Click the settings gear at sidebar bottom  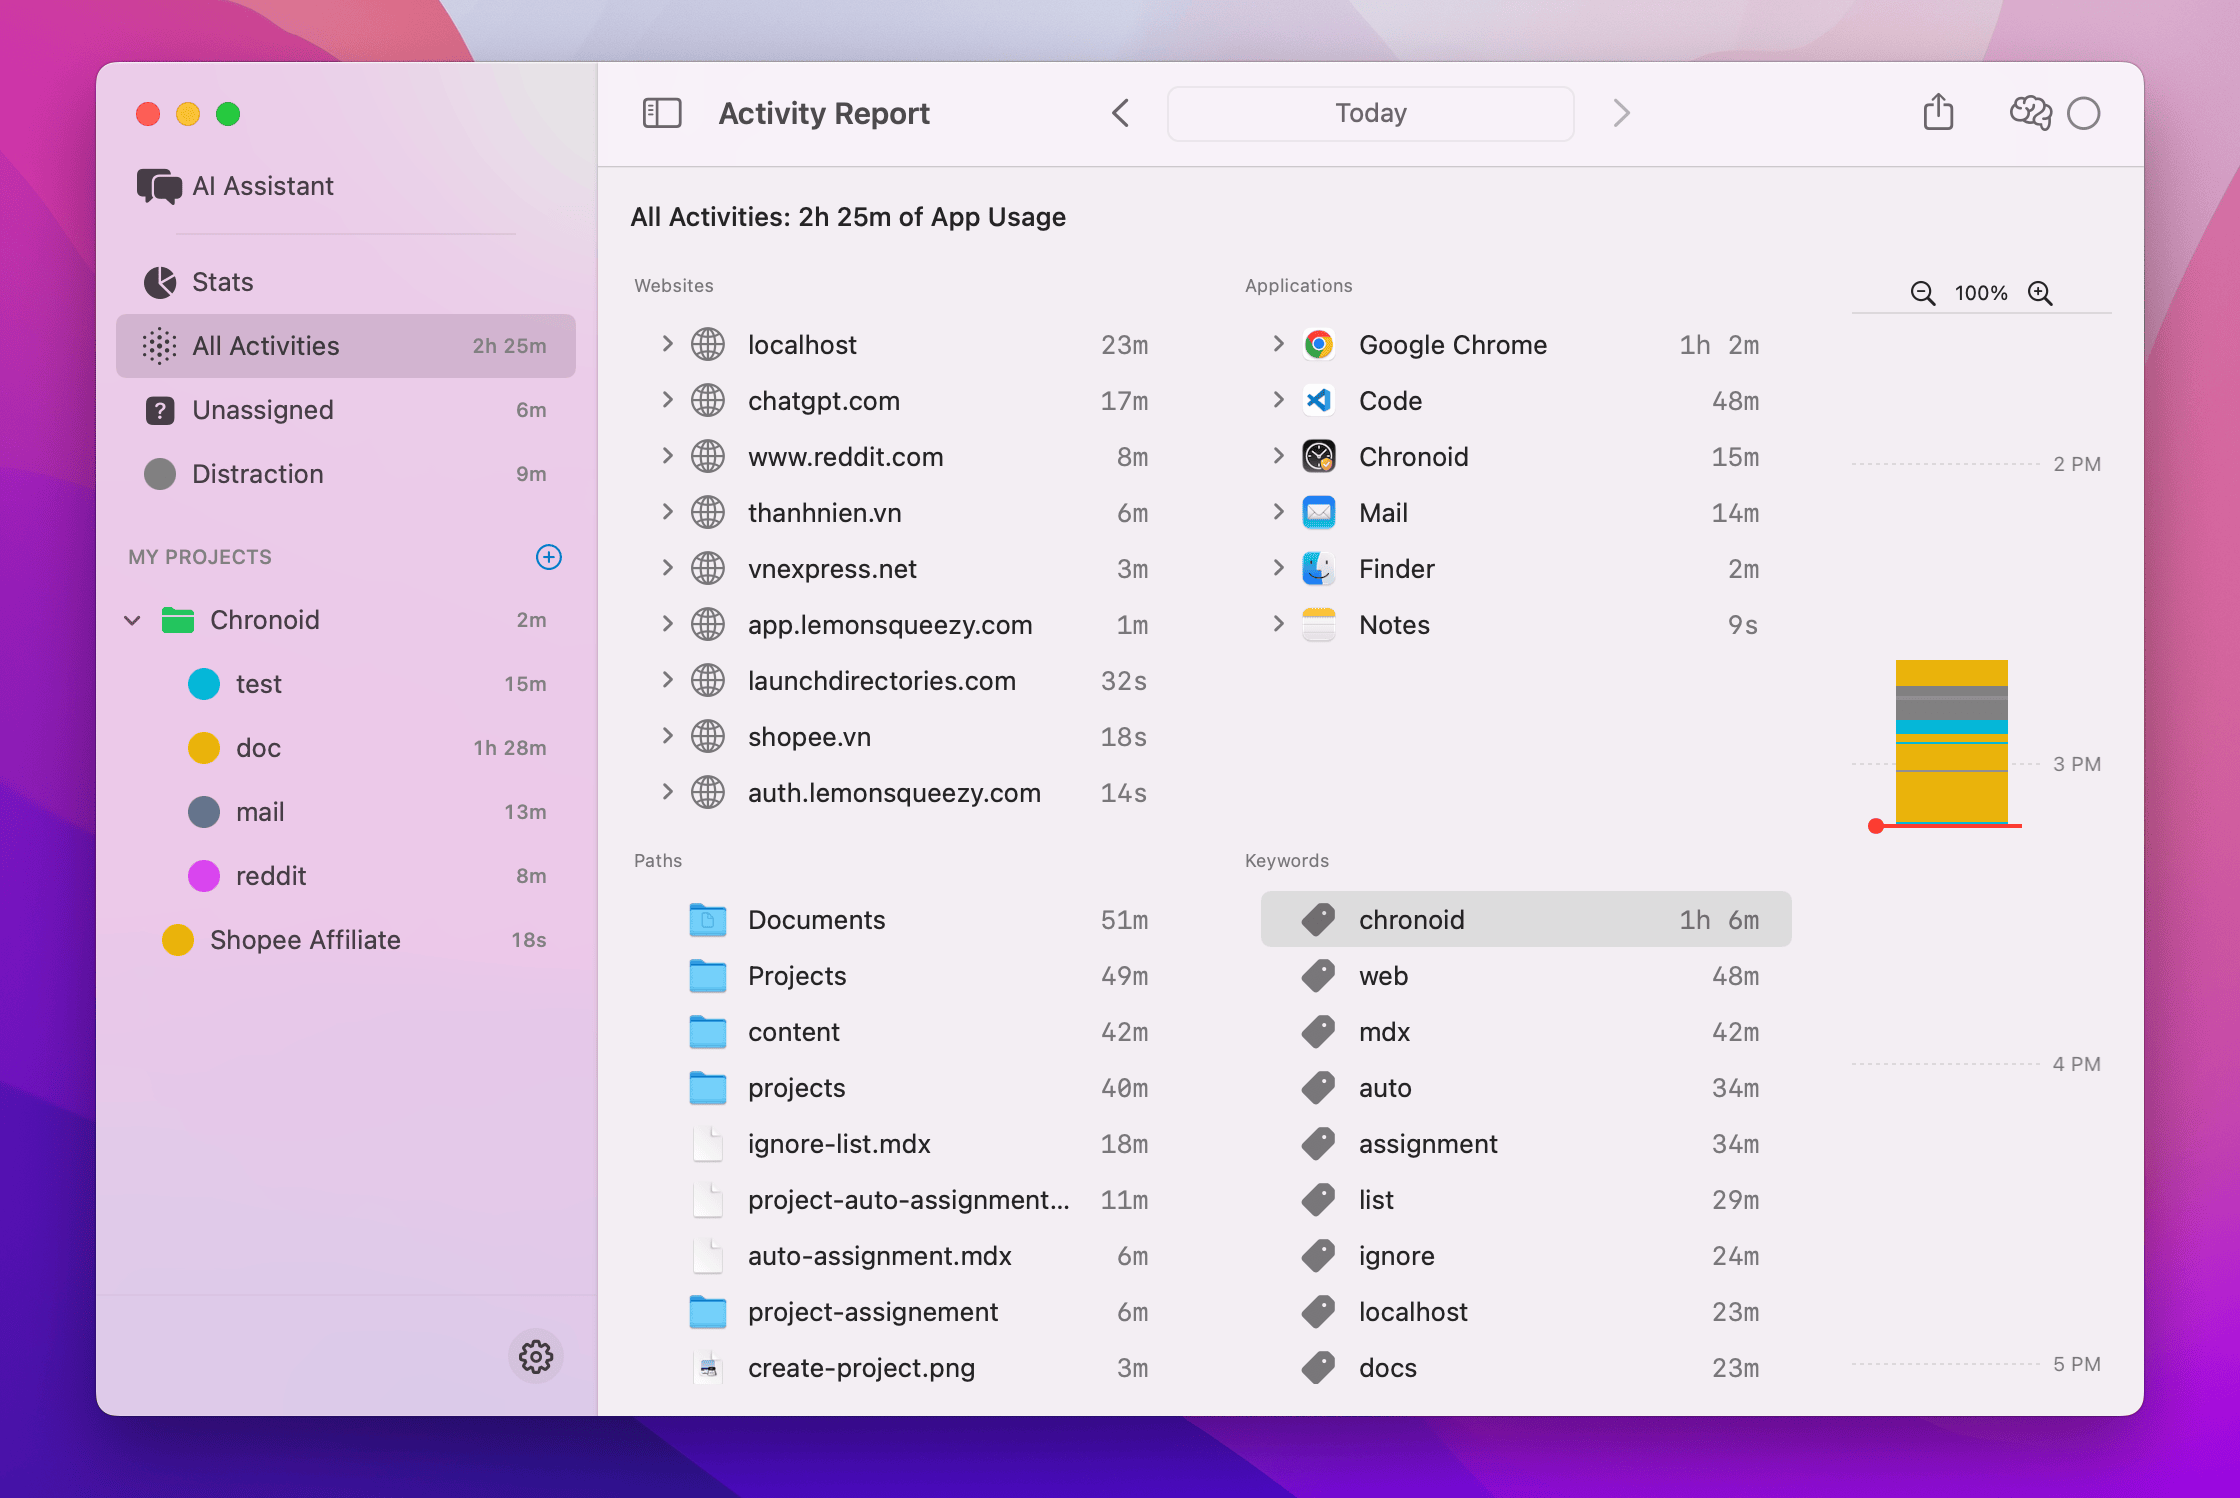[x=536, y=1357]
